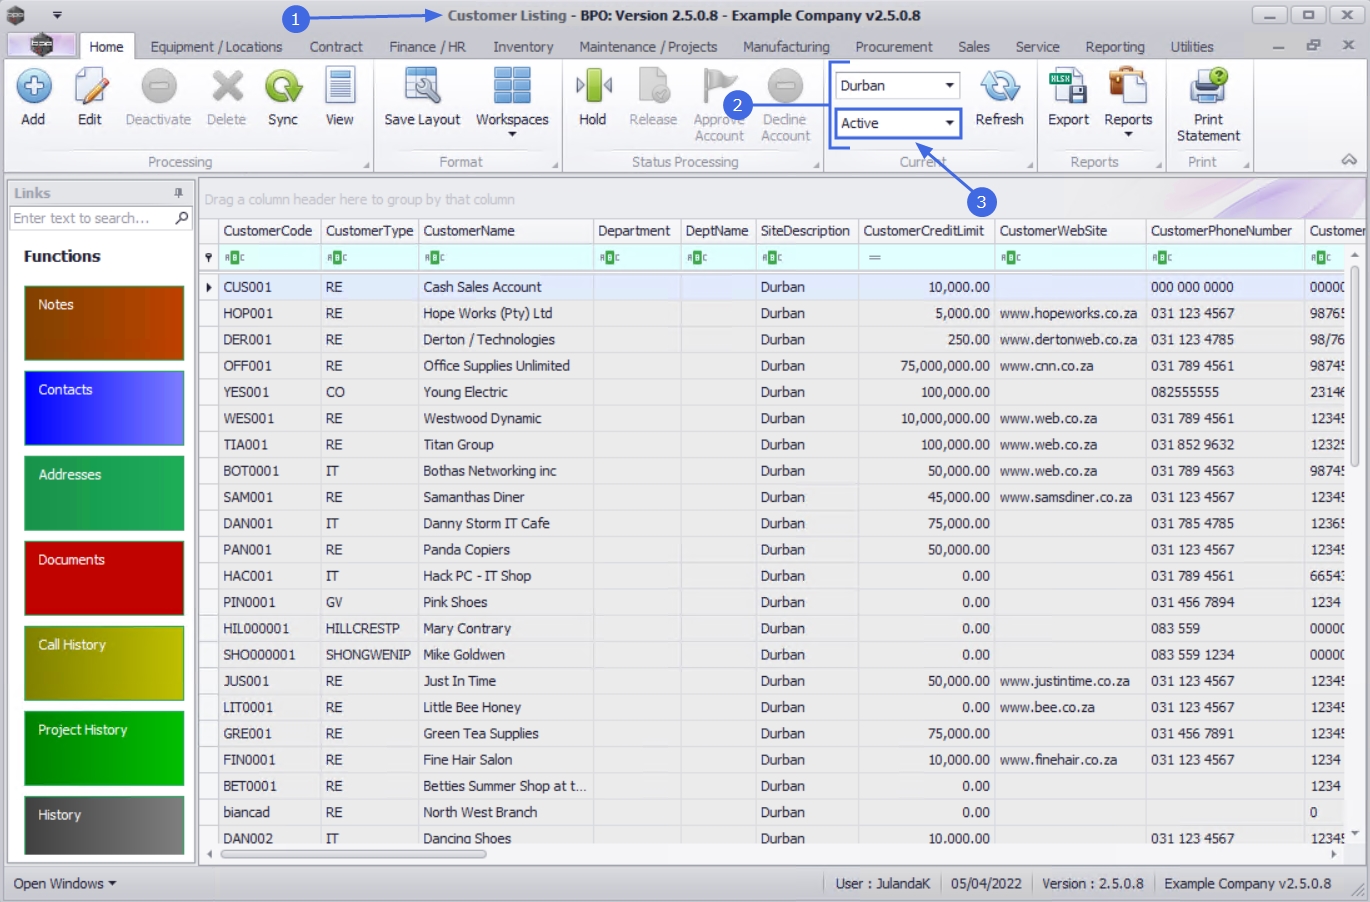The width and height of the screenshot is (1370, 902).
Task: Pin the Links panel
Action: (x=178, y=193)
